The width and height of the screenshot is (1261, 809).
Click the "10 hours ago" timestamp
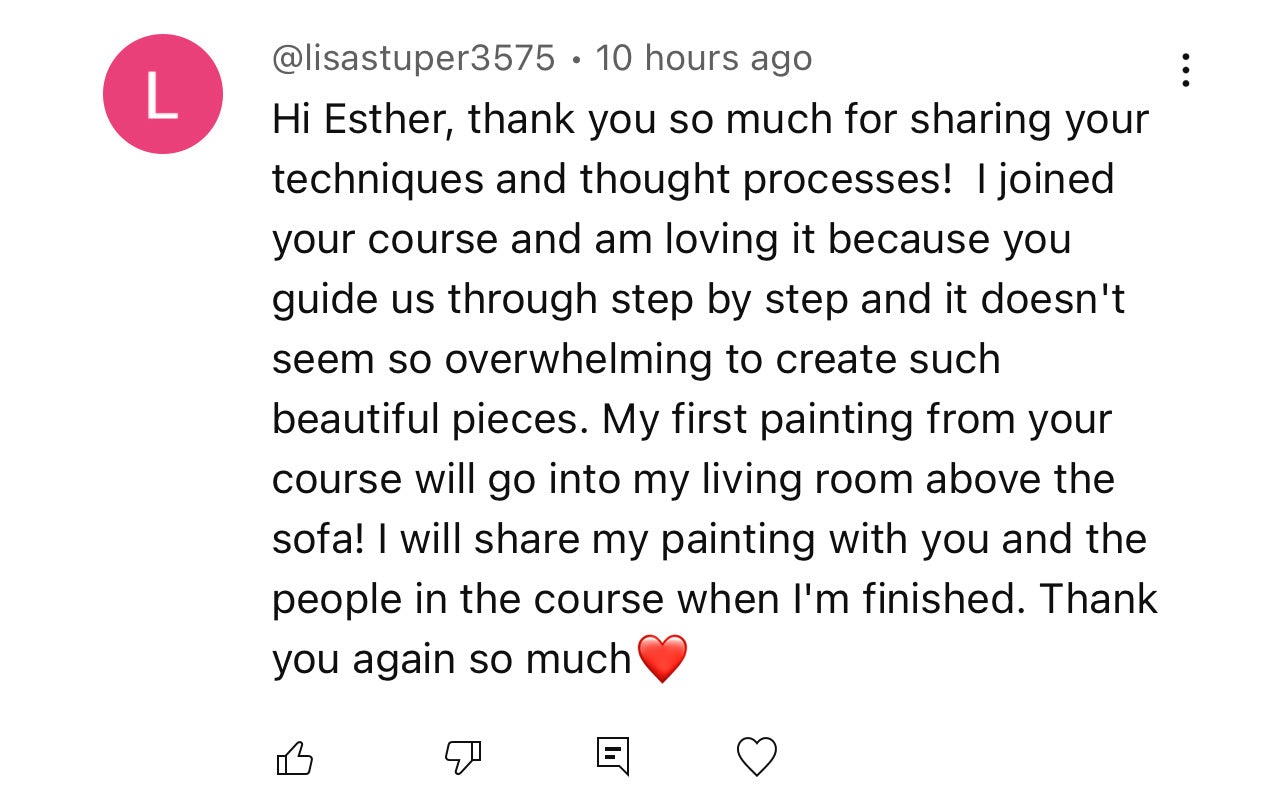click(703, 59)
